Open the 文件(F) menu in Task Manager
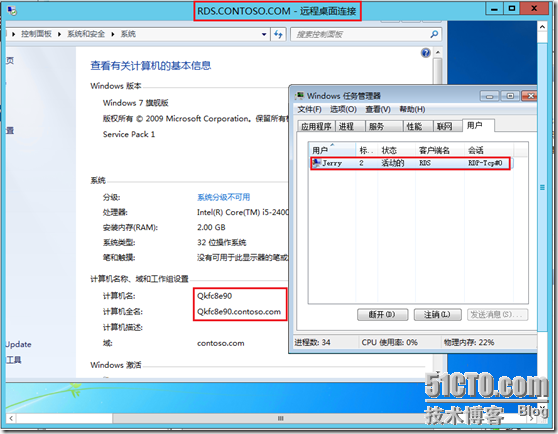This screenshot has width=558, height=434. [309, 109]
